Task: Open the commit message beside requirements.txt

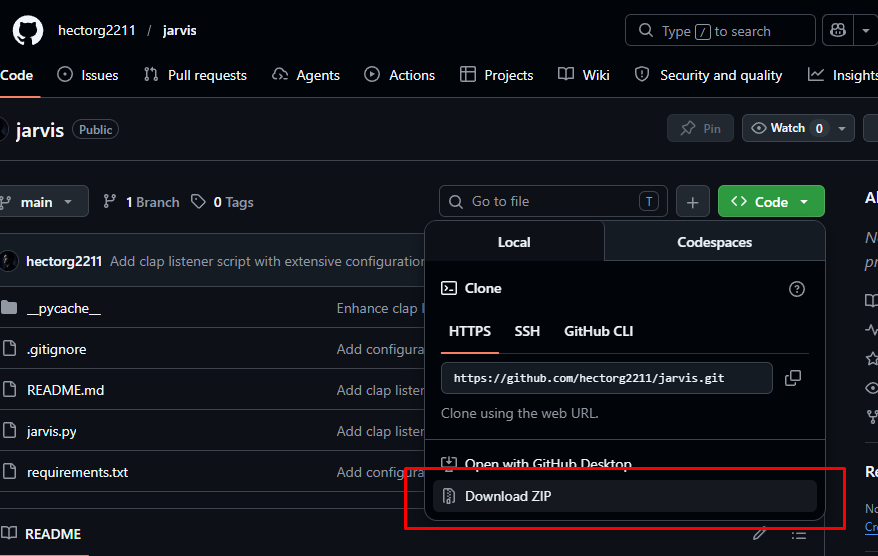Action: (x=380, y=472)
